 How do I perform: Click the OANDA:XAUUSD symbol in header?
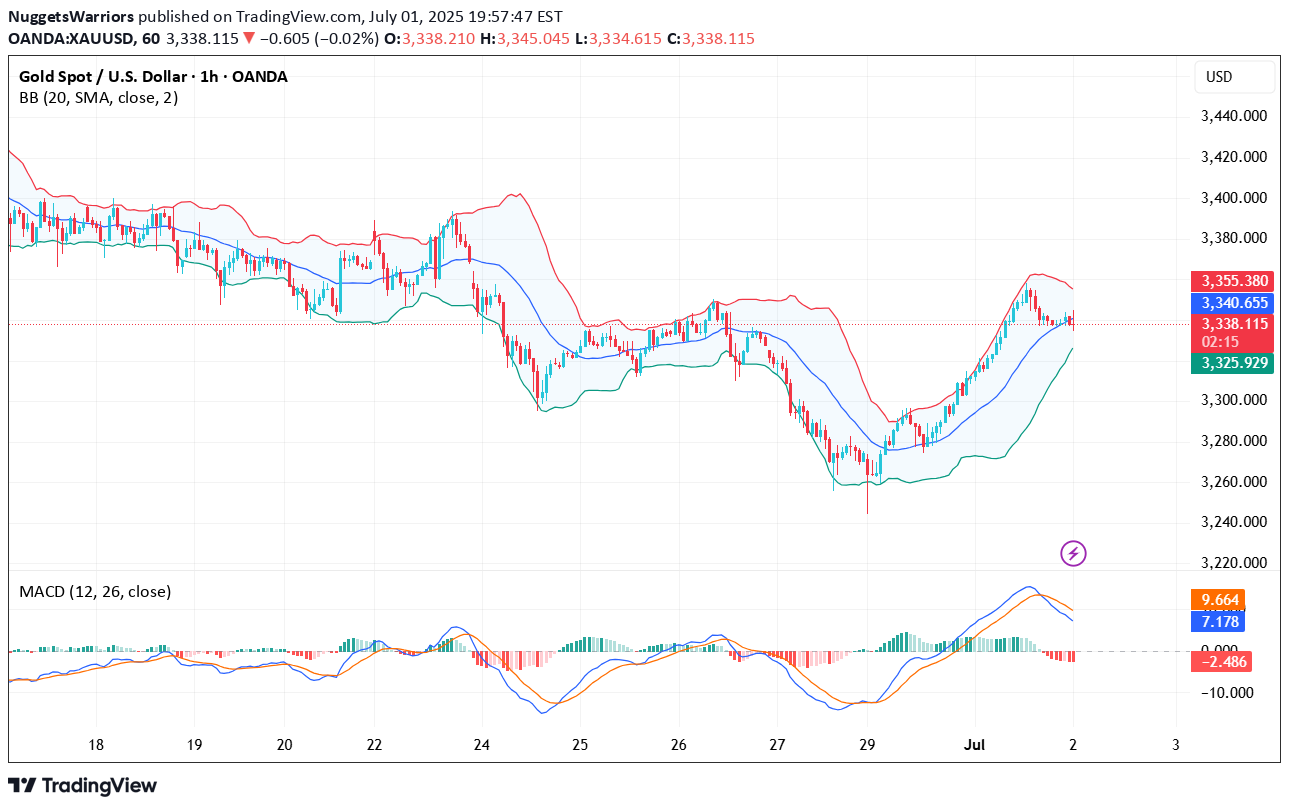(68, 39)
